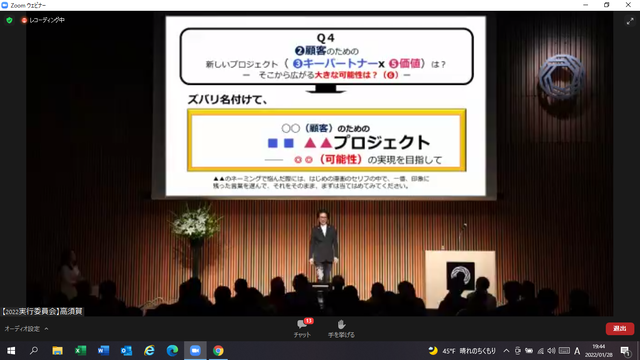Raise hand in the webinar
The height and width of the screenshot is (360, 640).
[341, 328]
